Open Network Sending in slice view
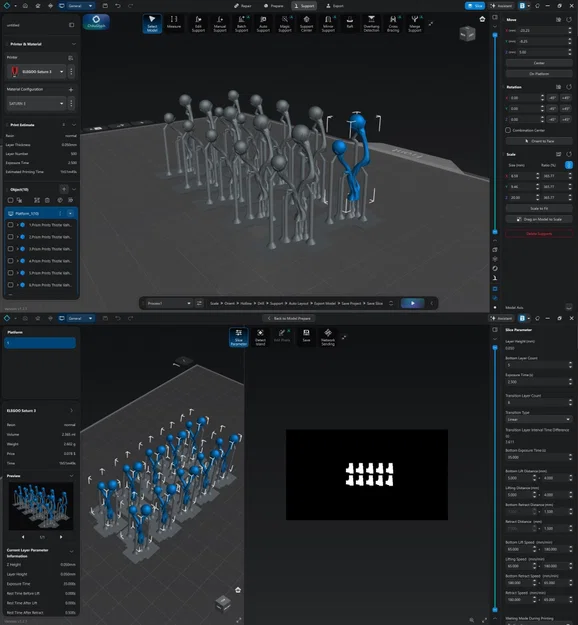578x625 pixels. click(x=328, y=337)
